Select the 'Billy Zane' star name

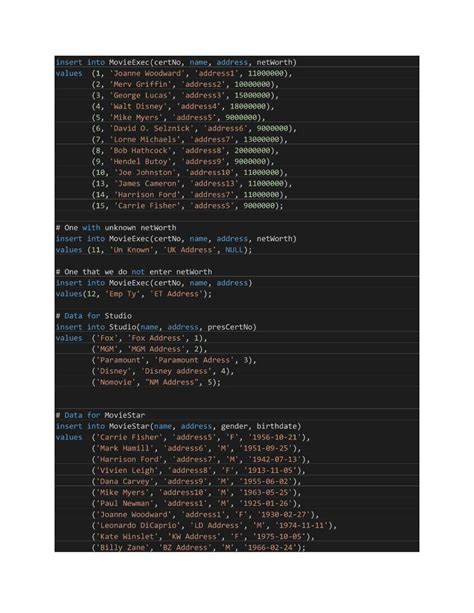(123, 547)
